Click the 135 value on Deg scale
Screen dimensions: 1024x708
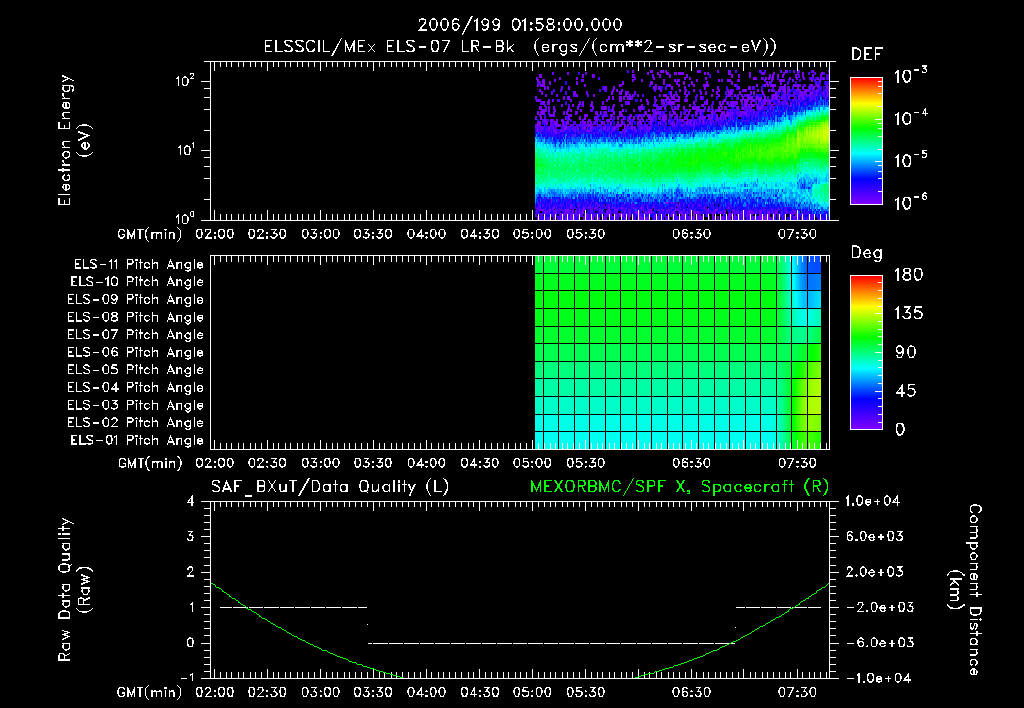coord(908,314)
